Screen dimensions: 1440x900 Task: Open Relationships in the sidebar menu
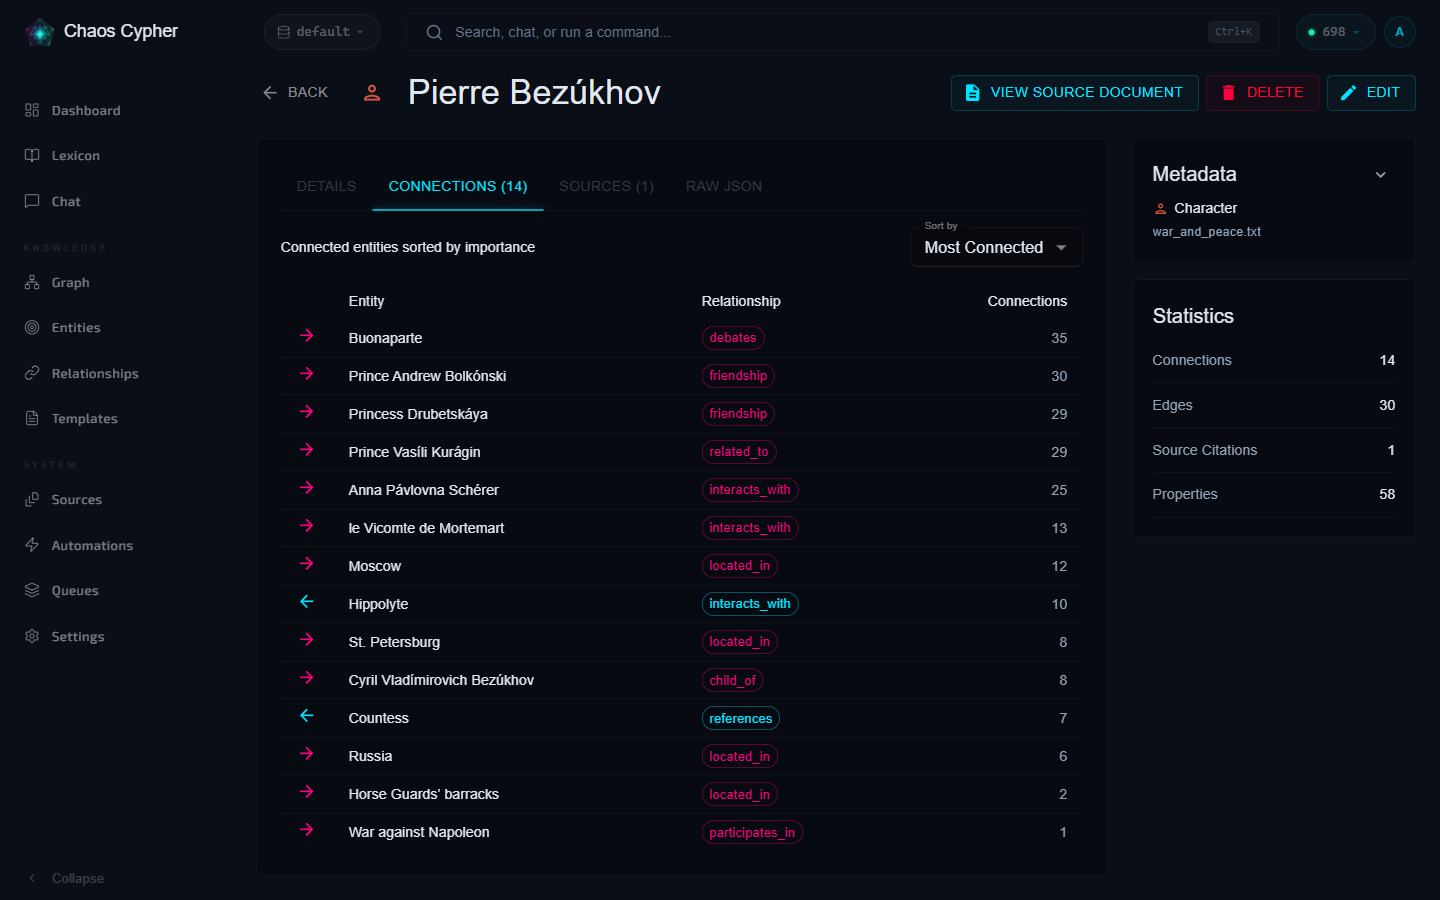(x=95, y=373)
